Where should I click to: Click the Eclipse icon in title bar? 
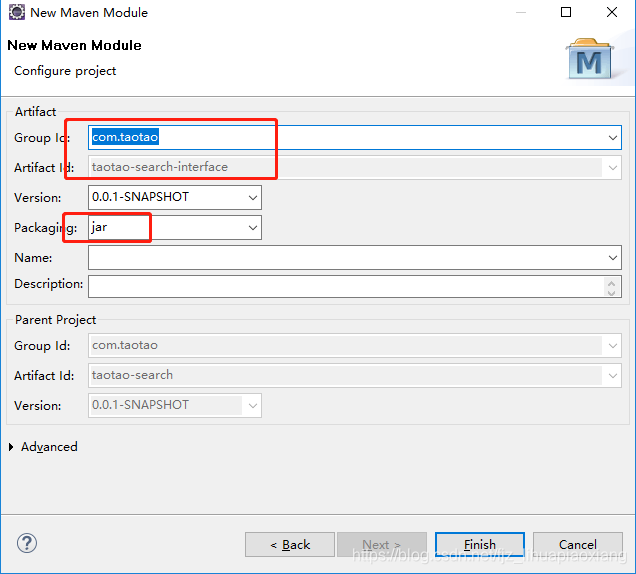coord(17,12)
